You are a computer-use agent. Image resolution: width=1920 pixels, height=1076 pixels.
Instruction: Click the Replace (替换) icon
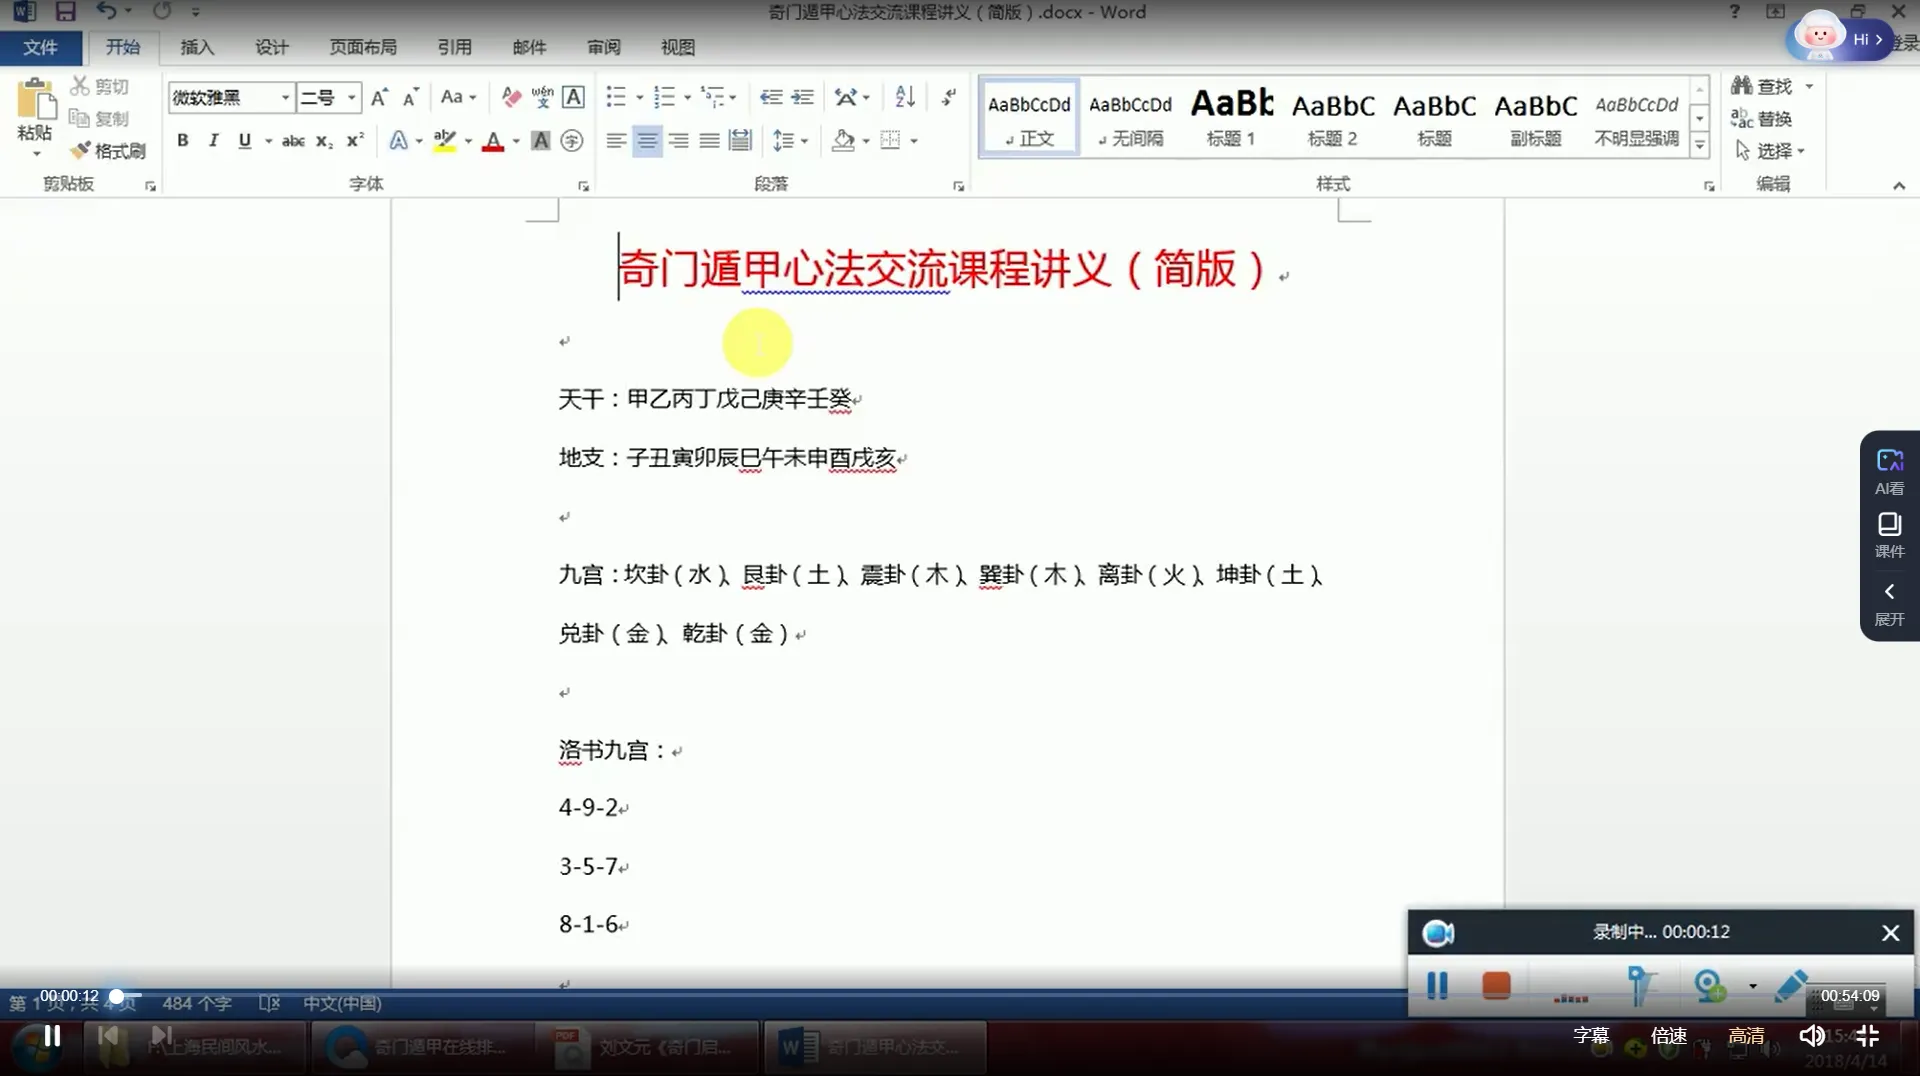pos(1766,118)
